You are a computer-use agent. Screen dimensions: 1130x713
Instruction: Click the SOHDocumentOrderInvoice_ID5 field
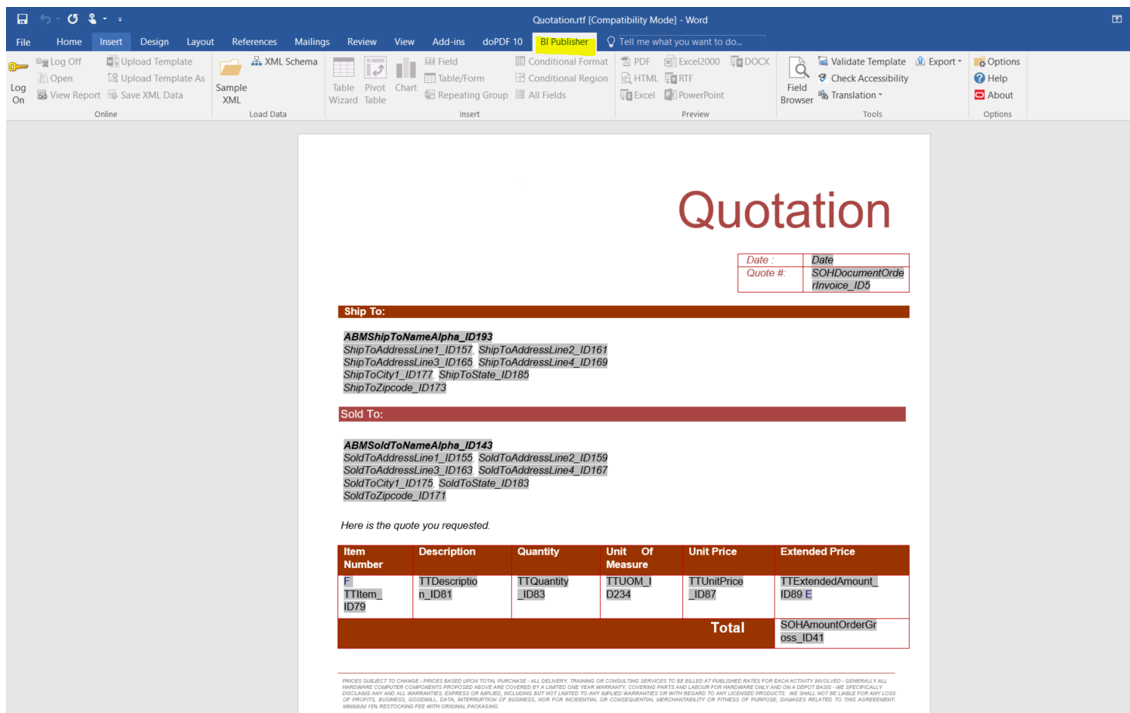(858, 279)
